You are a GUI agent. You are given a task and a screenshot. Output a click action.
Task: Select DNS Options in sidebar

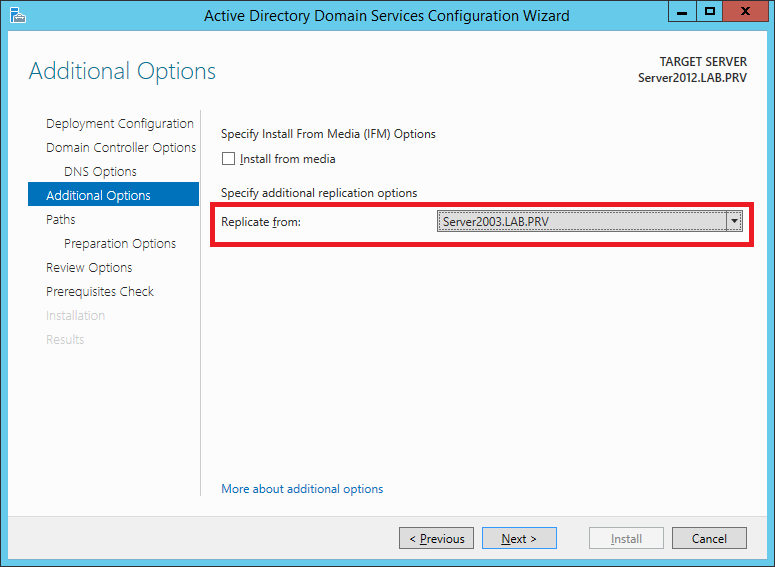tap(100, 172)
